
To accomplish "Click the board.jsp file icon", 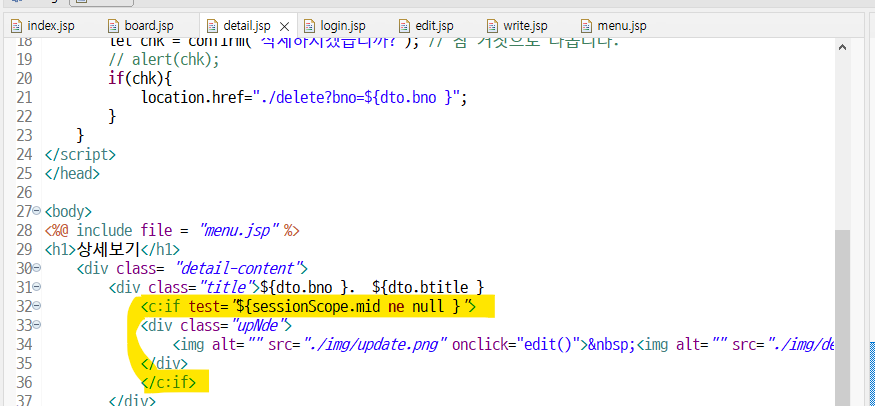I will click(x=114, y=26).
